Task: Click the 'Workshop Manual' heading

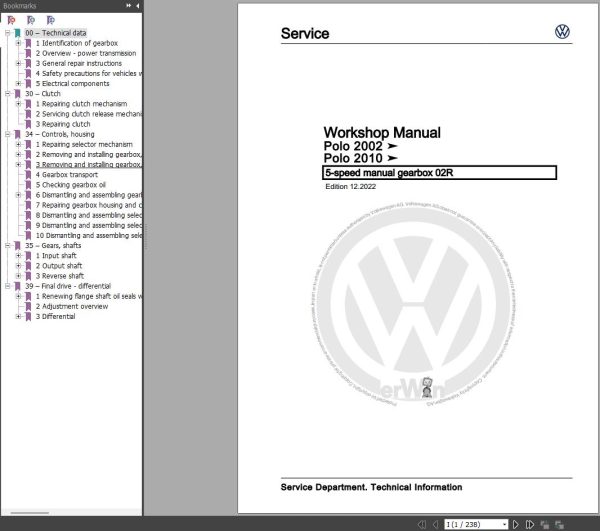Action: click(x=382, y=132)
